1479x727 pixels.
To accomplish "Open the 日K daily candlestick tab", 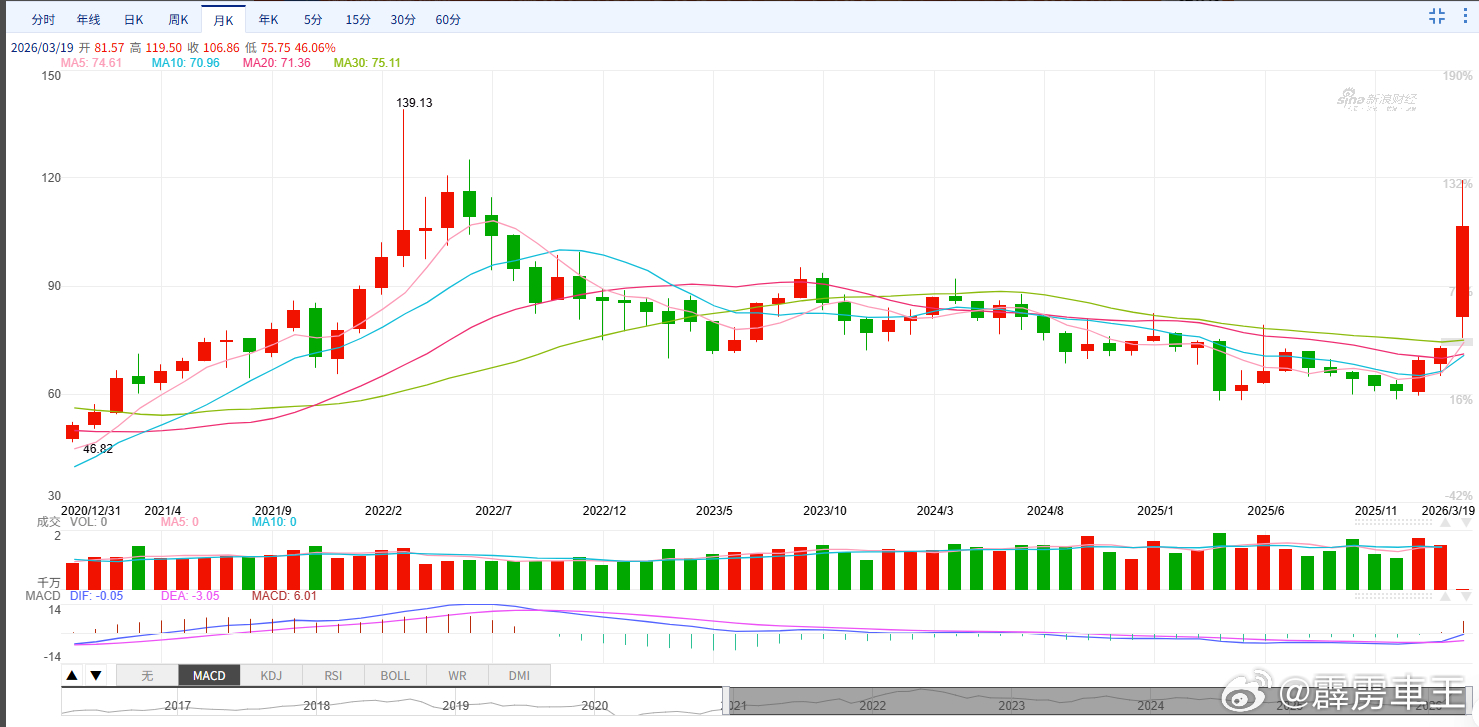I will coord(134,20).
